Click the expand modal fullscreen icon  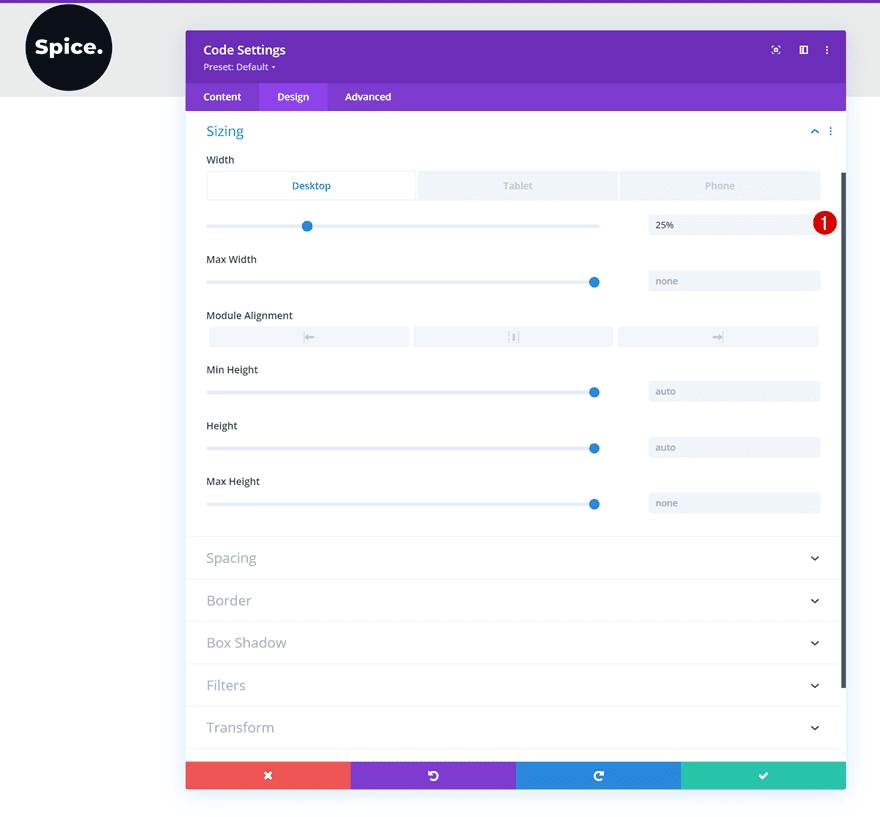pyautogui.click(x=776, y=50)
